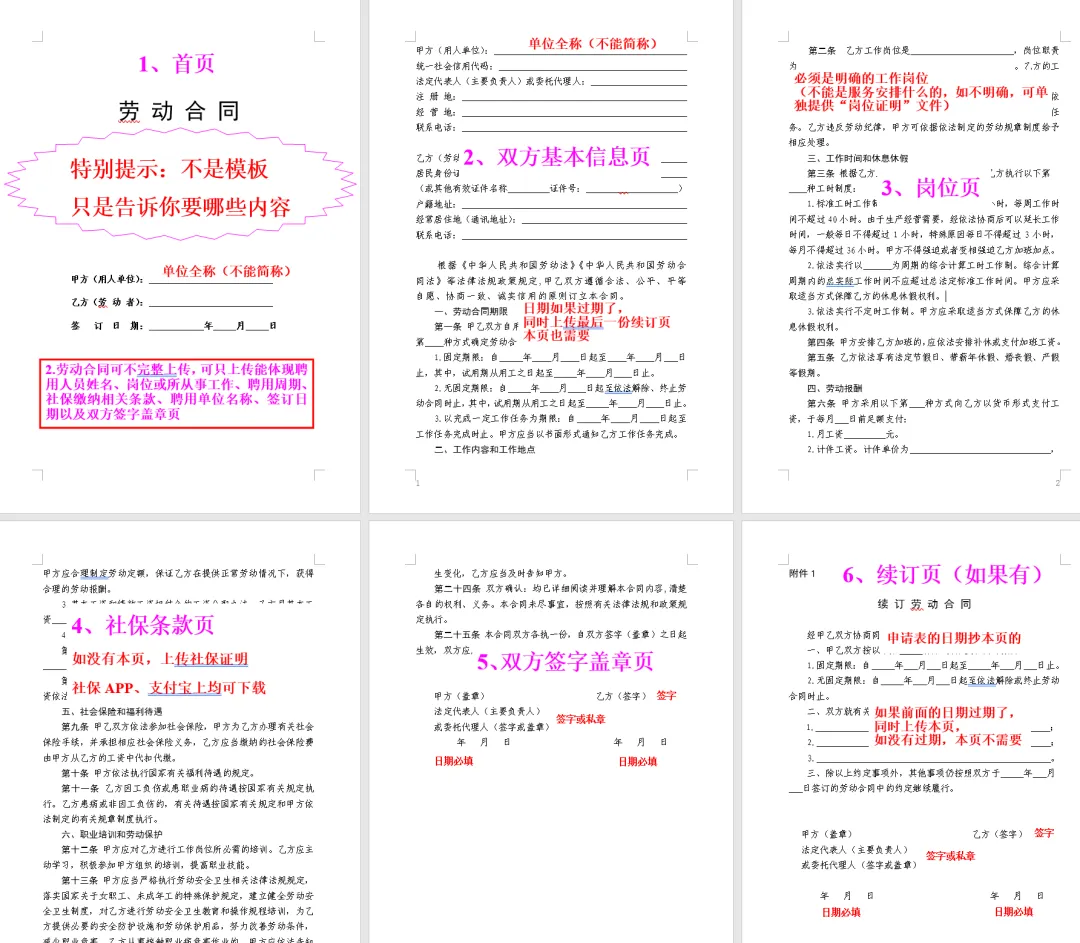The width and height of the screenshot is (1080, 943).
Task: Click the "4、社保条款页" heading
Action: [143, 625]
